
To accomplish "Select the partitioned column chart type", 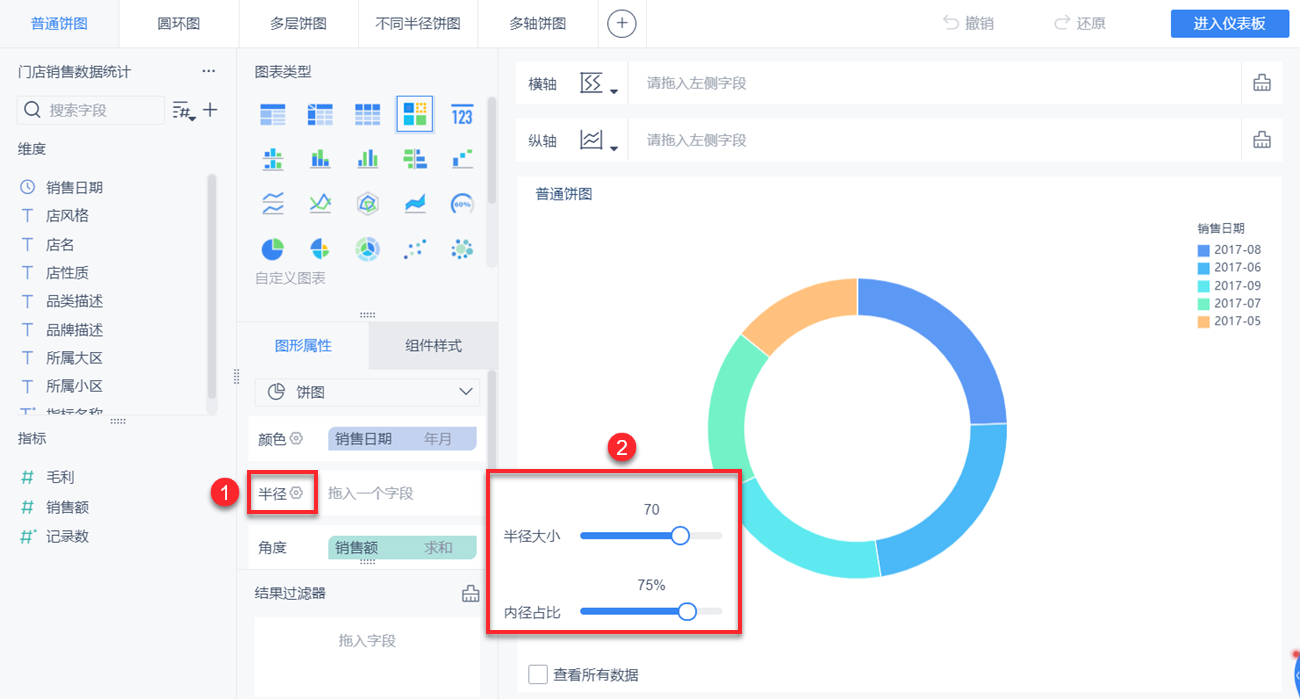I will point(272,158).
